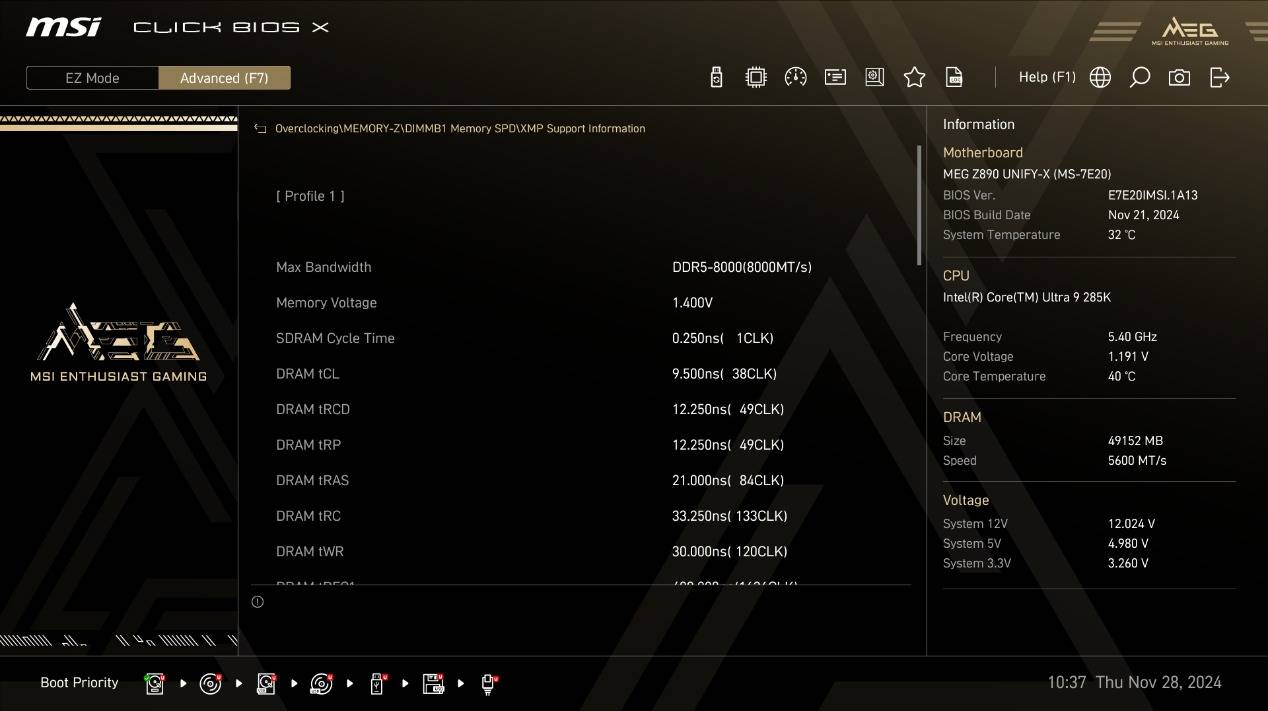Open the magnifier search icon
Screen dimensions: 1268x711
pos(1139,78)
